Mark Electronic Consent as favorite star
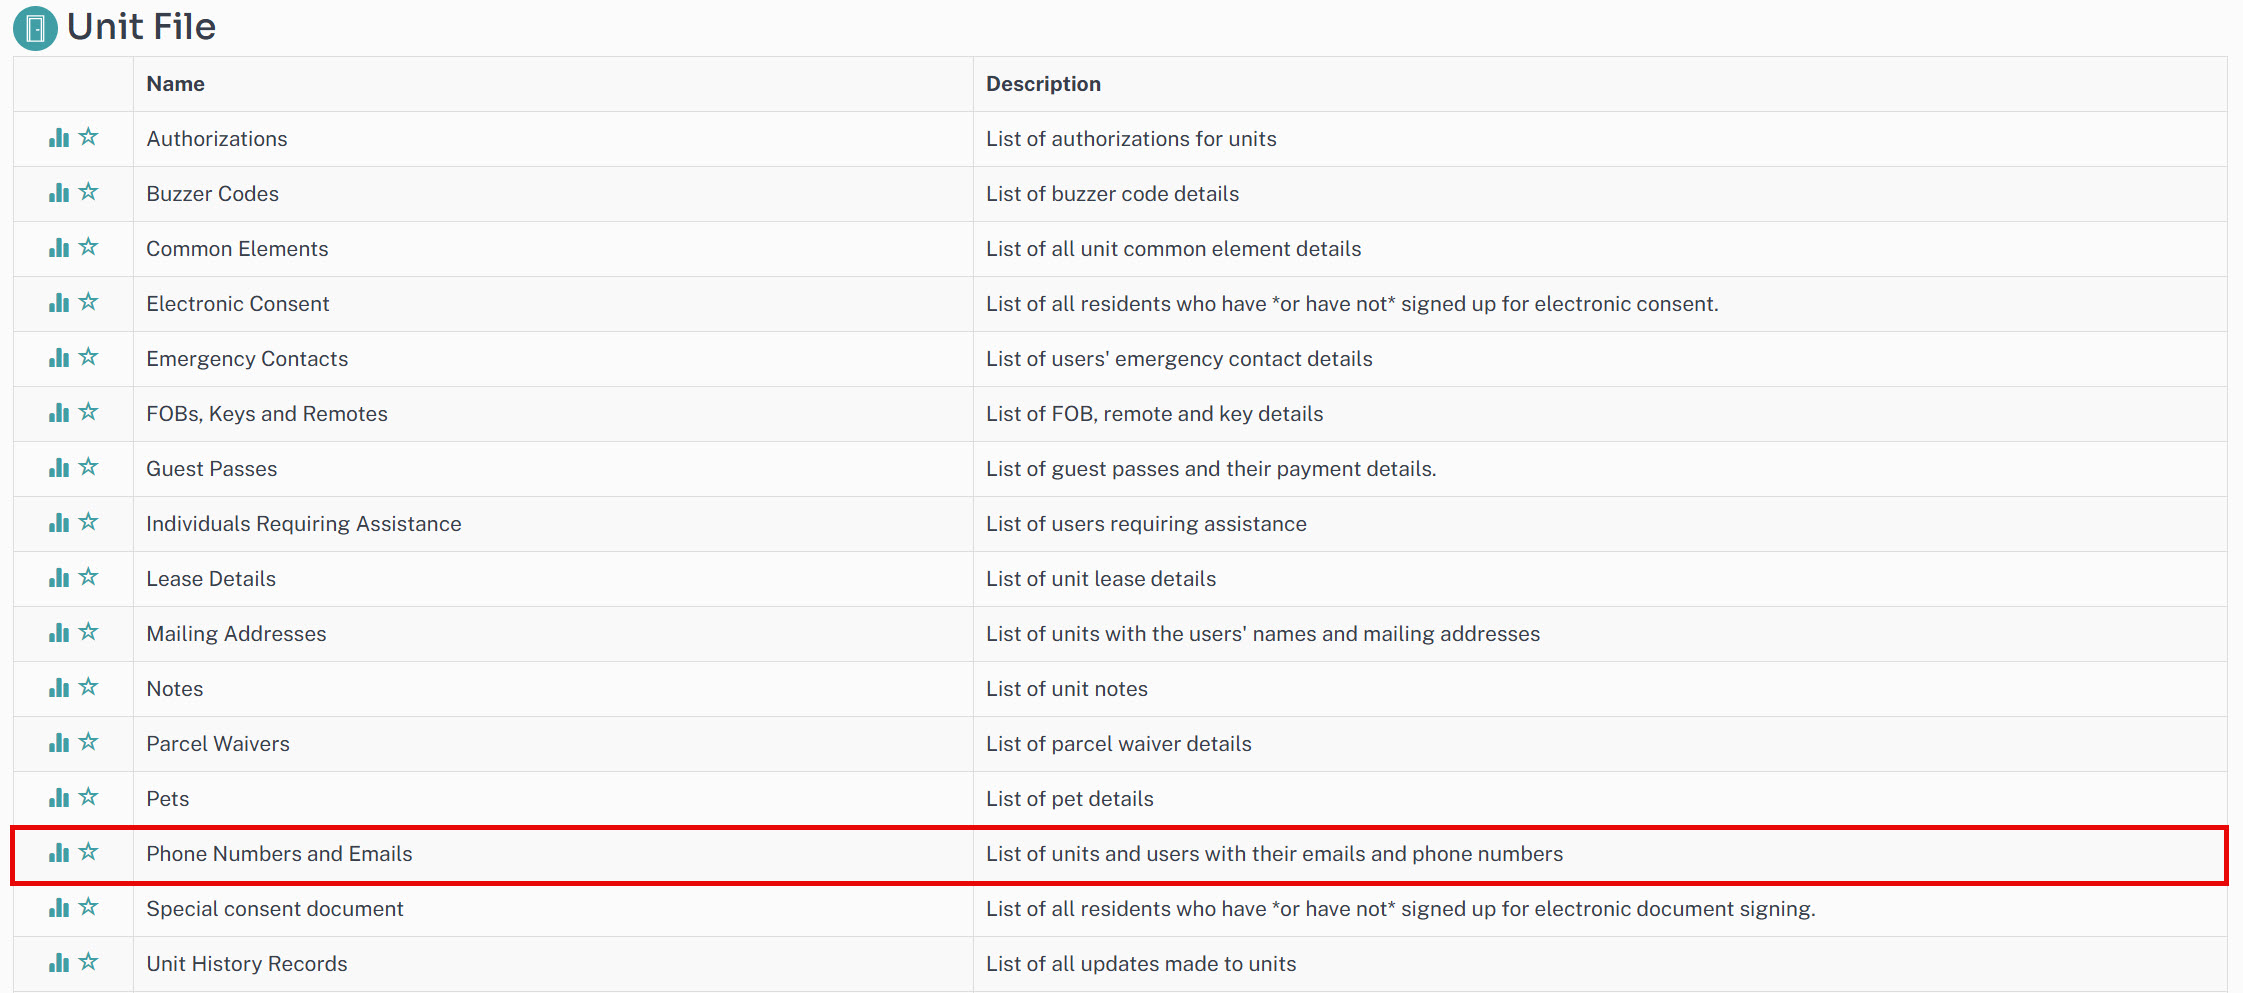This screenshot has height=993, width=2243. point(89,302)
